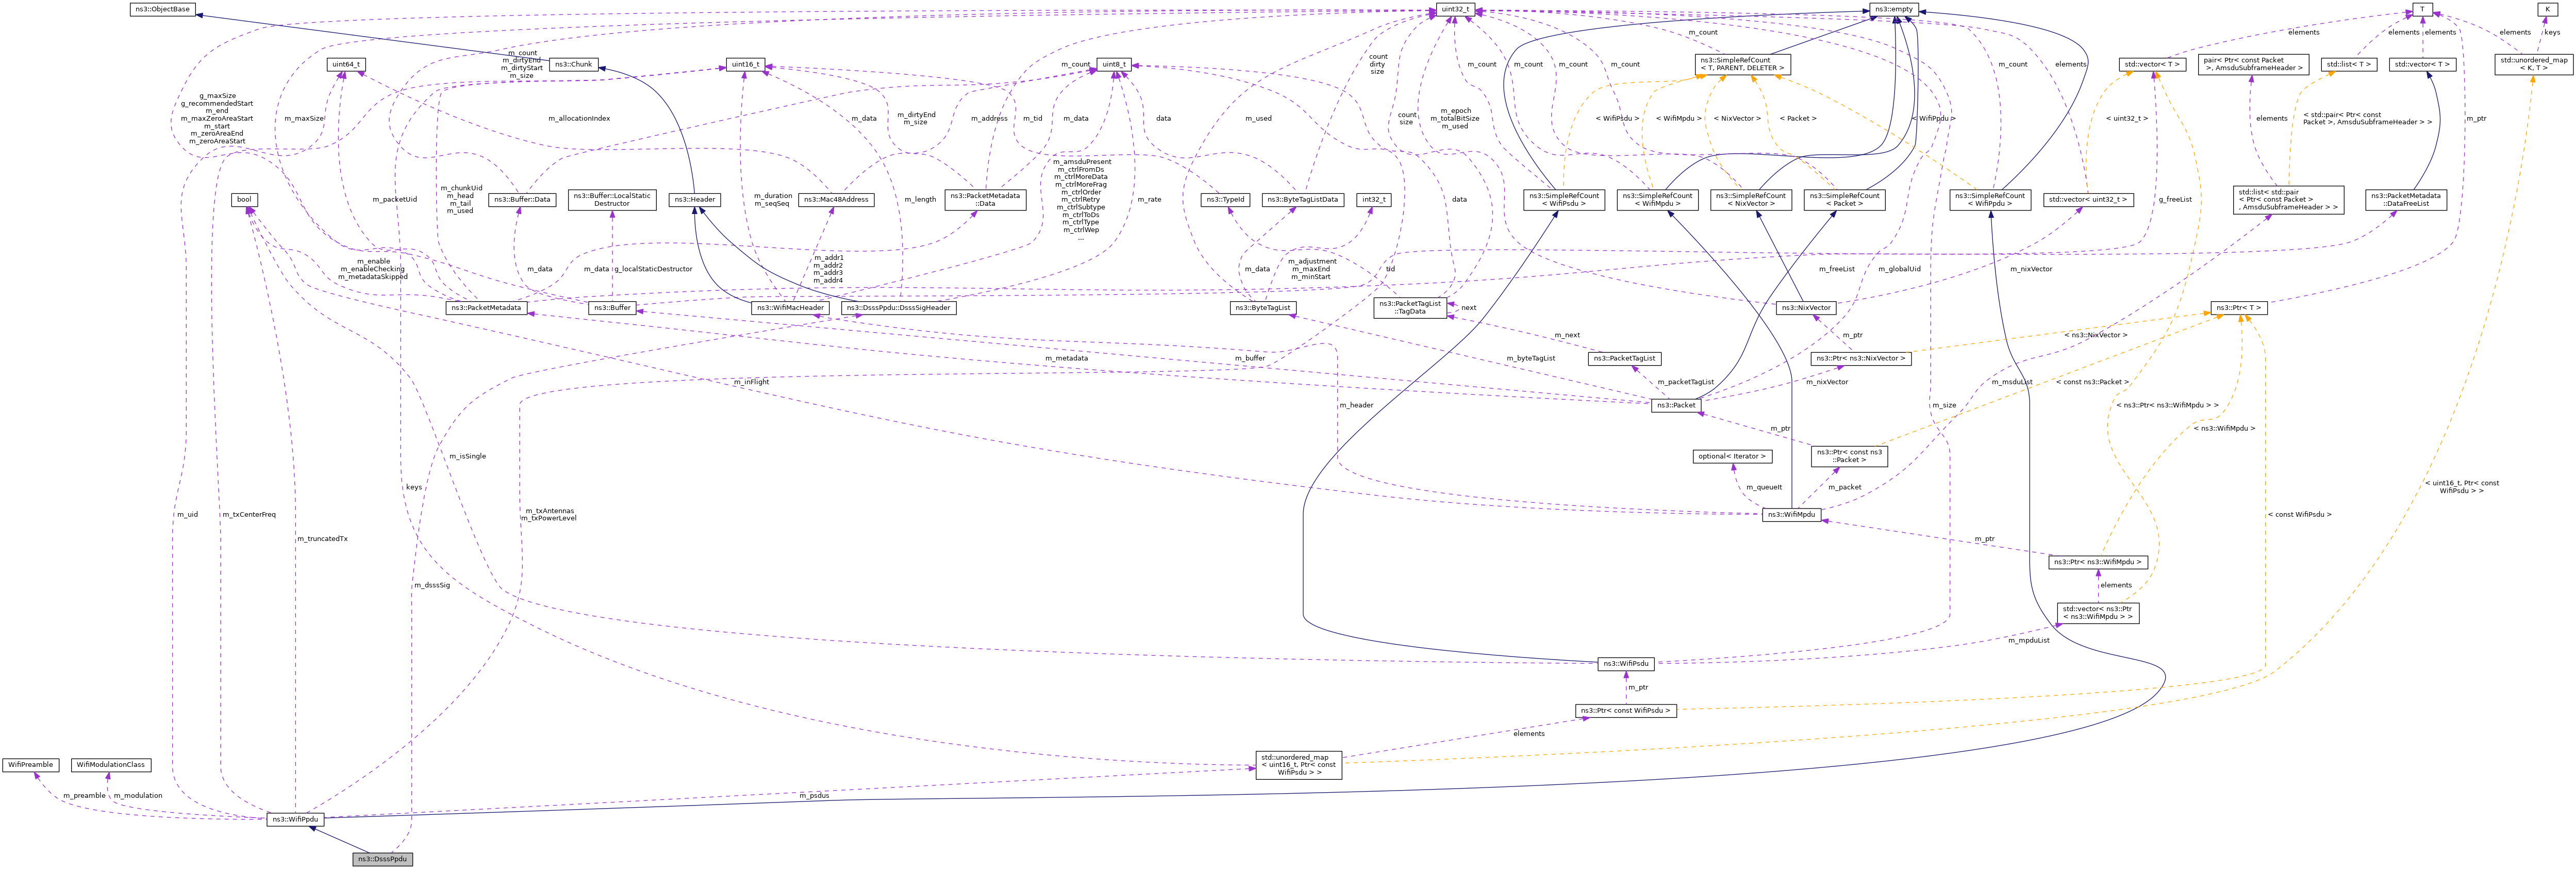
Task: Open the optional< Iterator > node
Action: (1733, 457)
